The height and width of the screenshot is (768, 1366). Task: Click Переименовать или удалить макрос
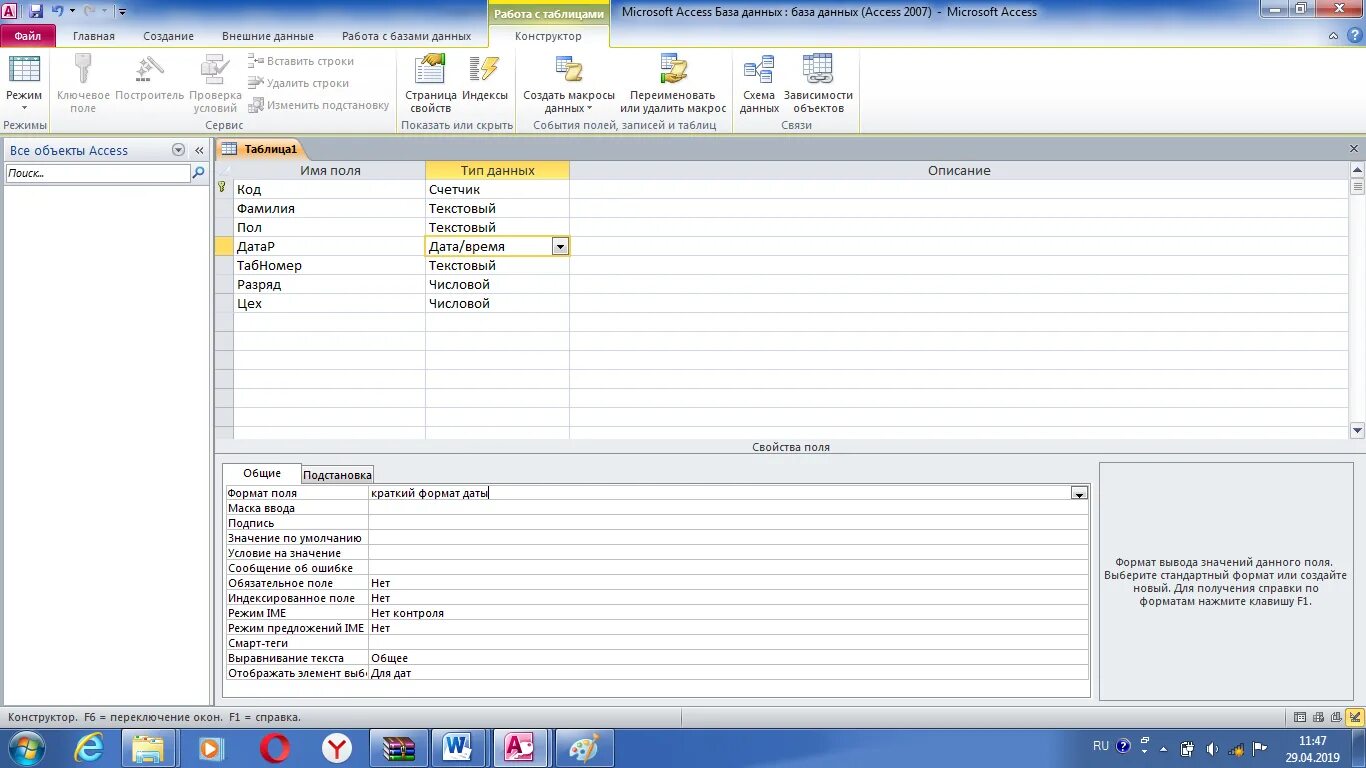(x=673, y=84)
